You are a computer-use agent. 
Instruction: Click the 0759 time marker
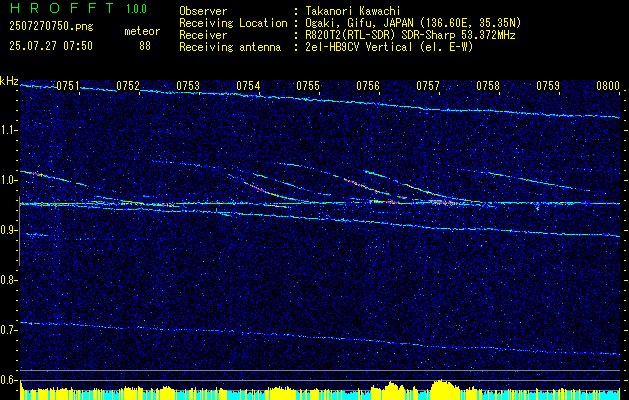point(548,86)
